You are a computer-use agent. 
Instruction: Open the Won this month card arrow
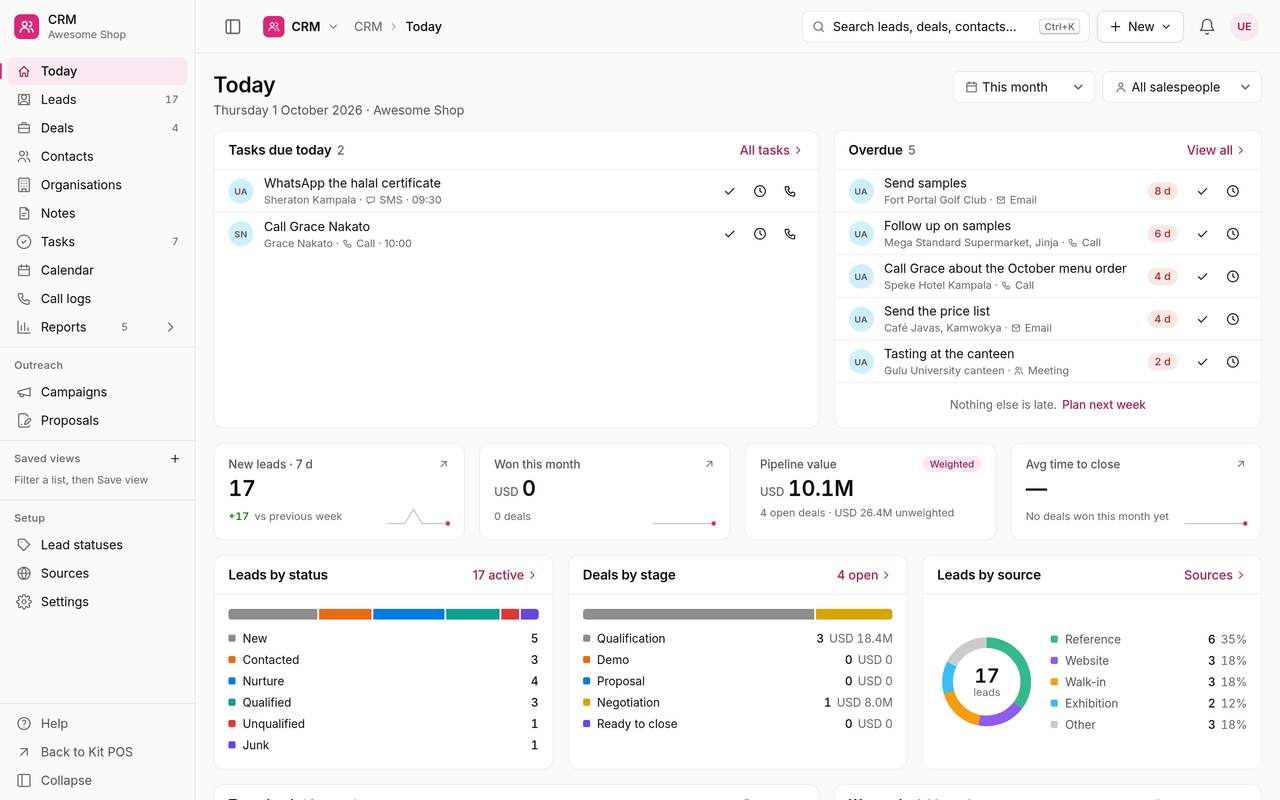(x=709, y=464)
